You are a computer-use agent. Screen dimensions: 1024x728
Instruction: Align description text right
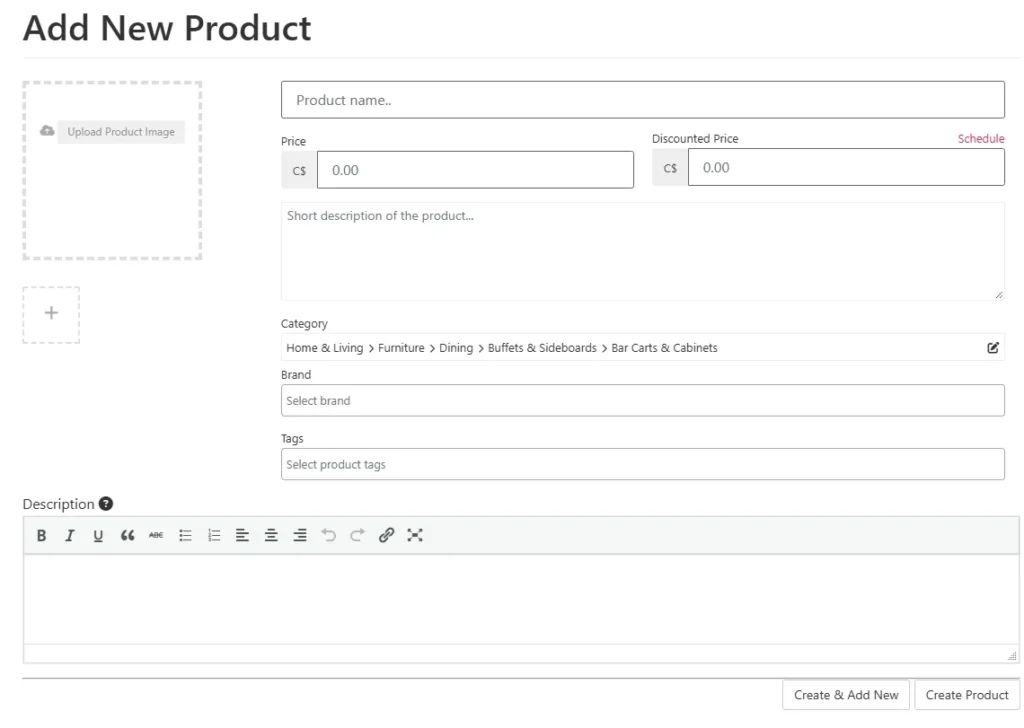click(x=300, y=535)
